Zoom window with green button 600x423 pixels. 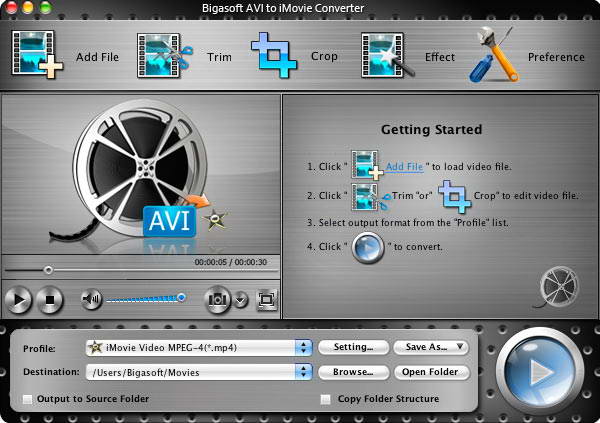pyautogui.click(x=46, y=7)
